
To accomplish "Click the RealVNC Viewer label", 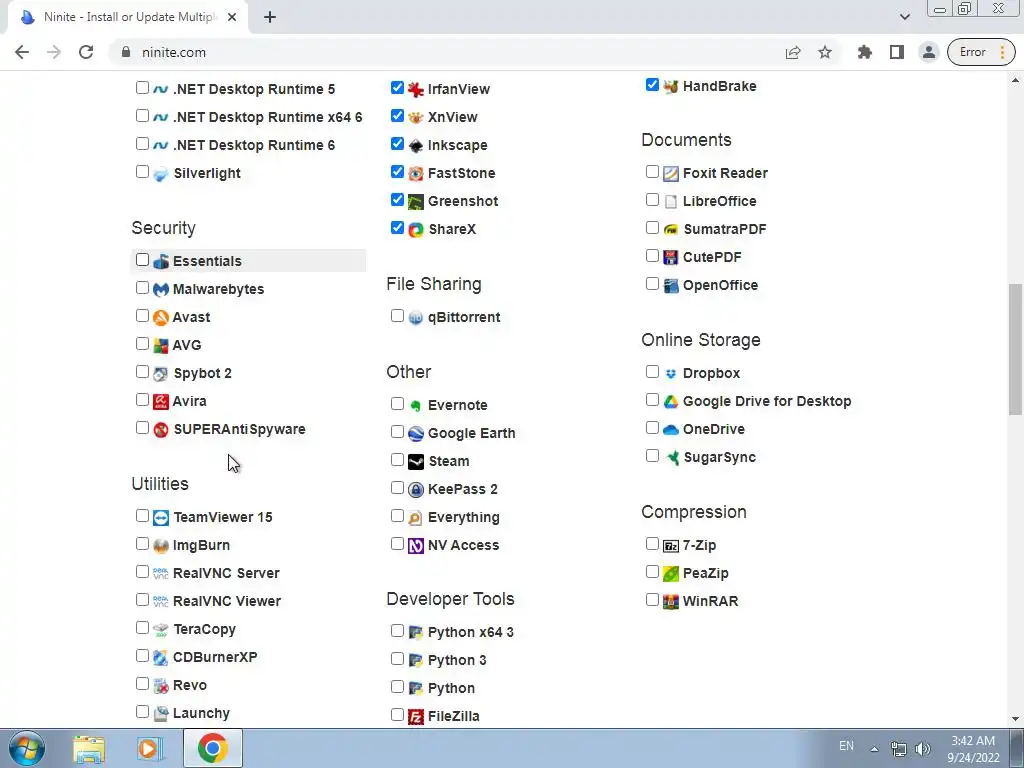I will (x=227, y=601).
